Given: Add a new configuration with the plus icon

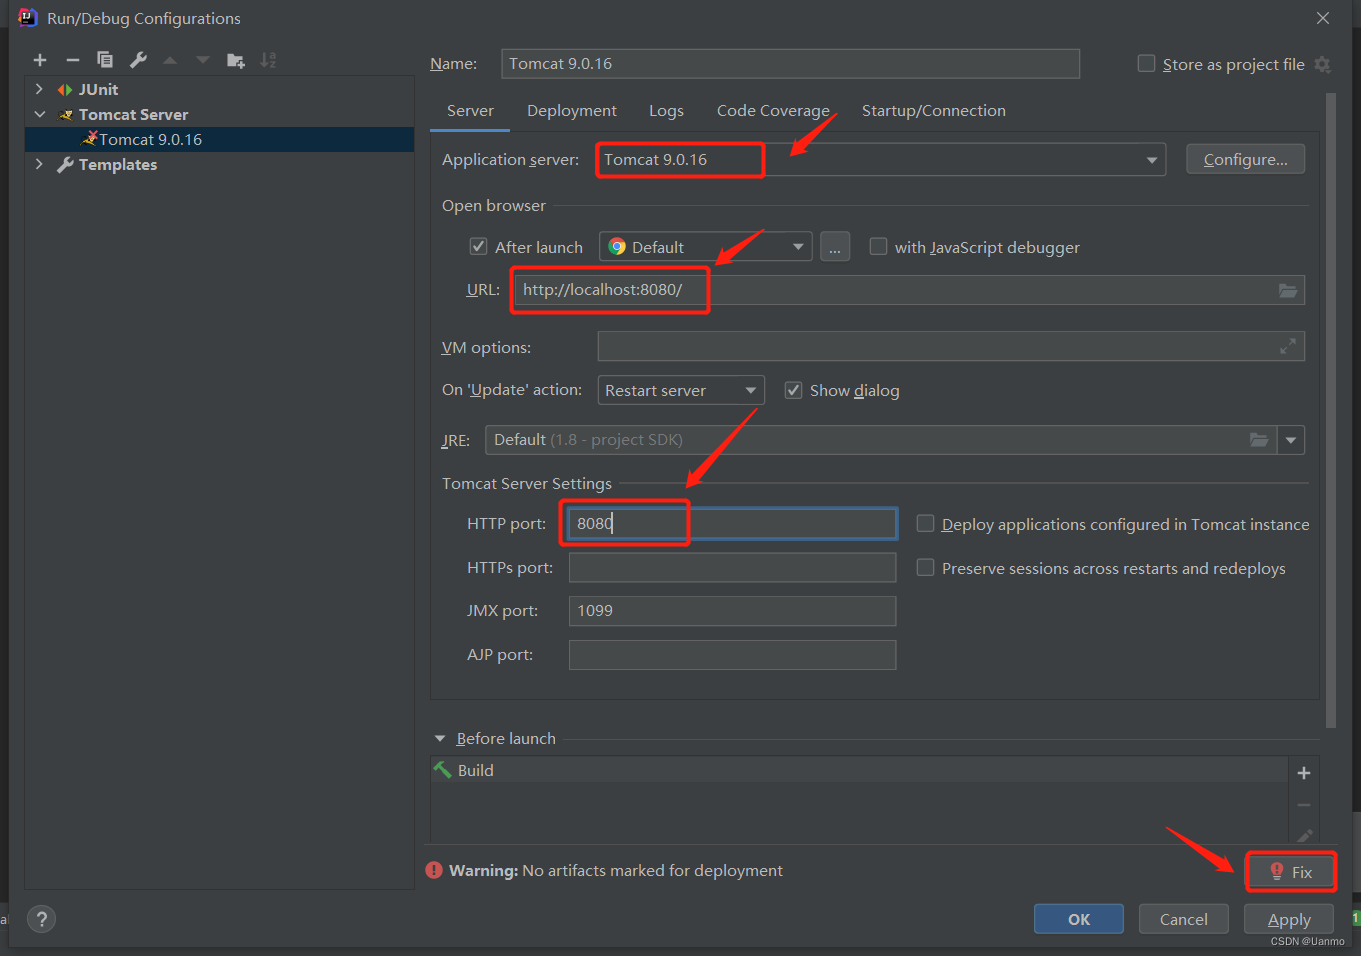Looking at the screenshot, I should [40, 60].
